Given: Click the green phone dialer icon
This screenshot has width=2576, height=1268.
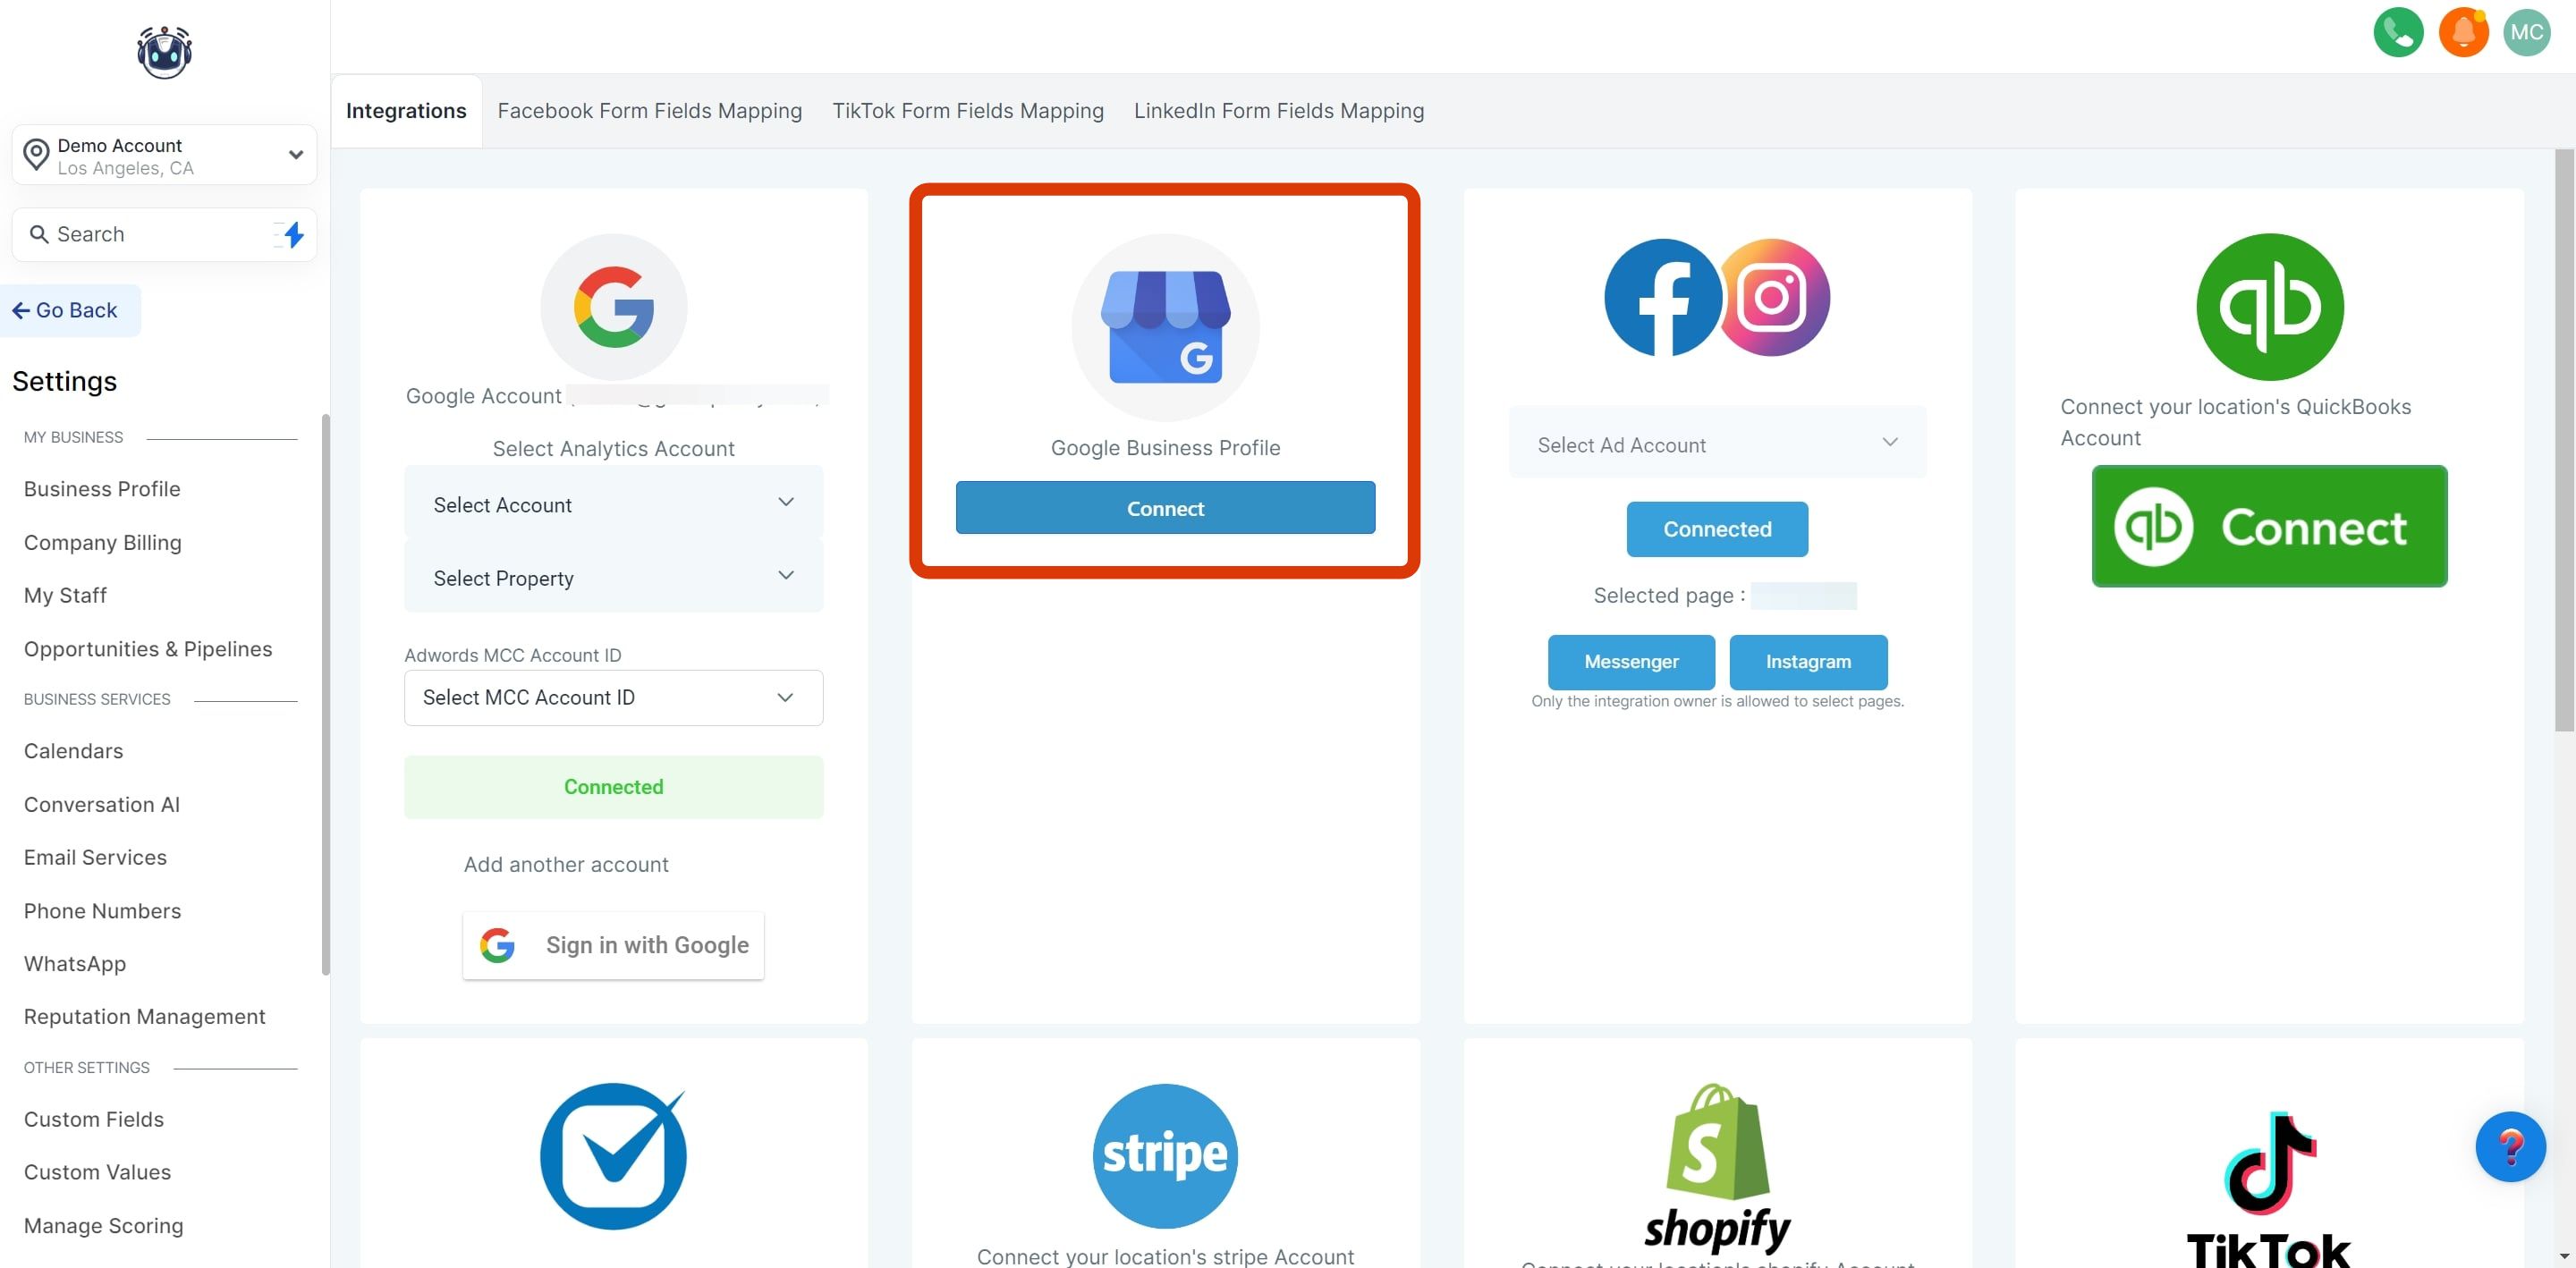Looking at the screenshot, I should [x=2397, y=32].
